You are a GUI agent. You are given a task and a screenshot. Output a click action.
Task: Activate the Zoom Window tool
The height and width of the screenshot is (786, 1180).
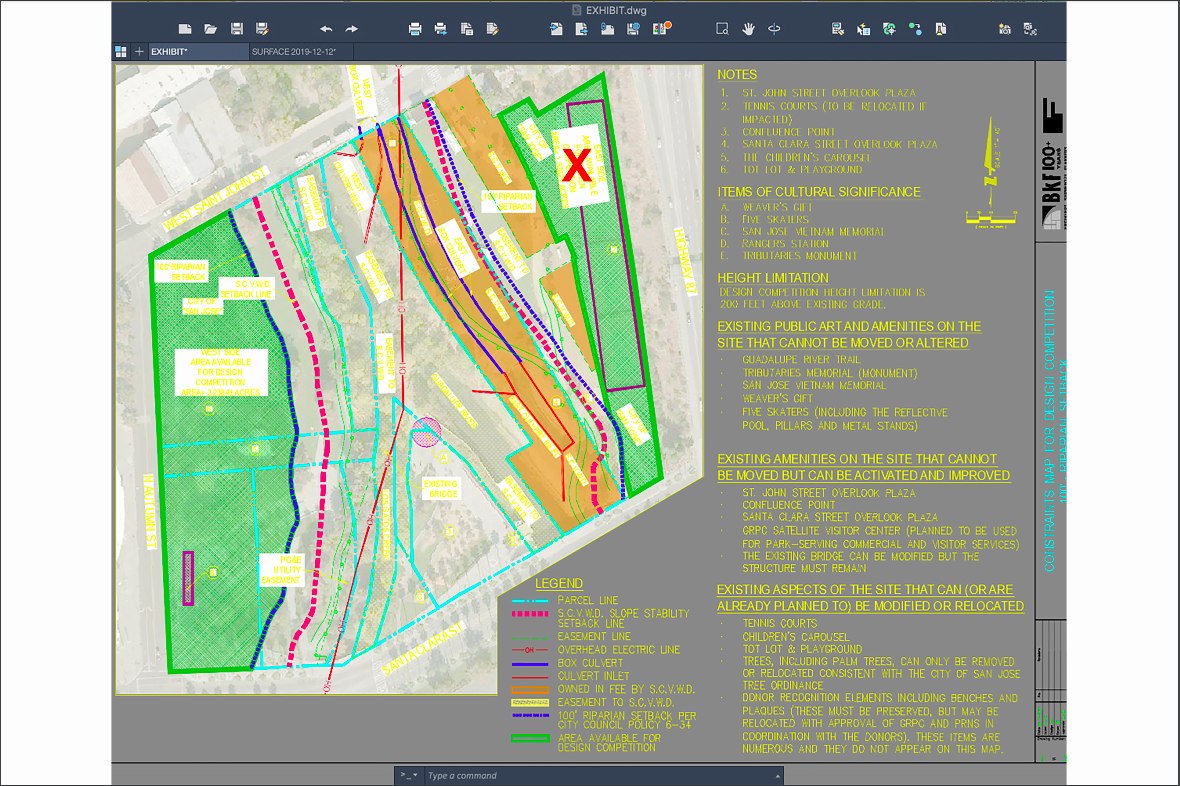pos(722,29)
